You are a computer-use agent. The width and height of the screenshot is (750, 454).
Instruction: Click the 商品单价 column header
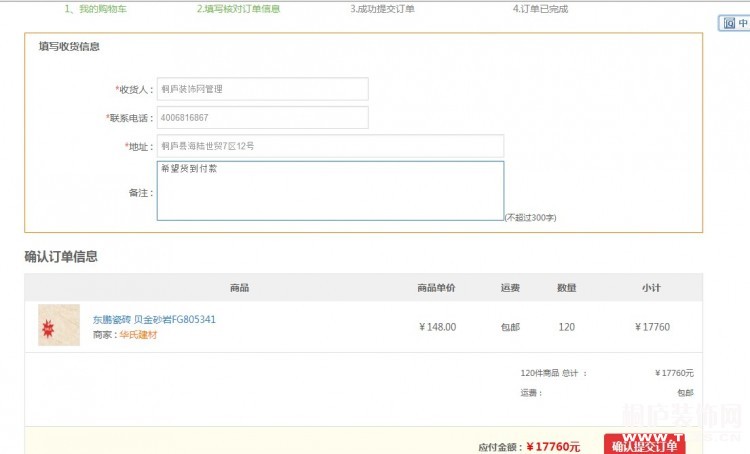[x=436, y=288]
